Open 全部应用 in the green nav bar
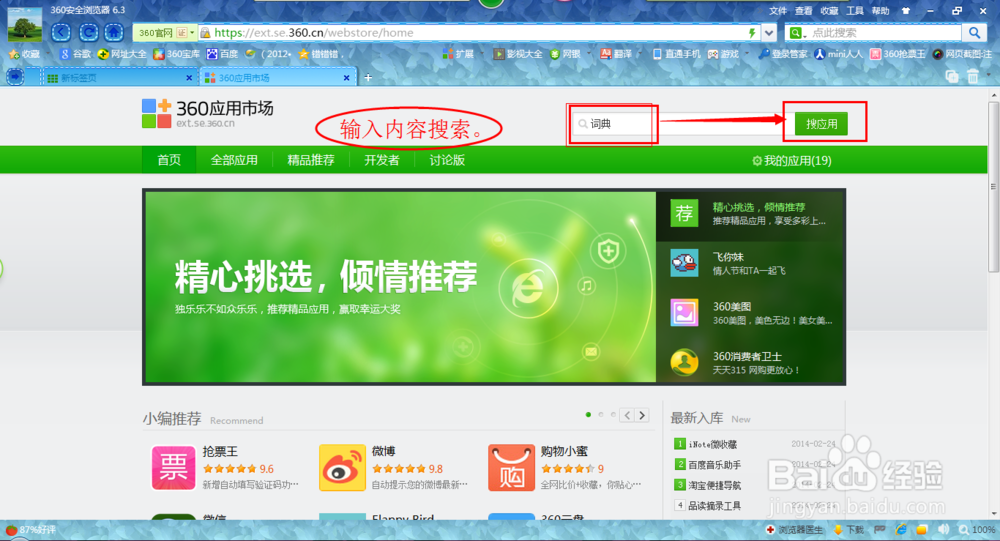The width and height of the screenshot is (1000, 541). coord(234,160)
